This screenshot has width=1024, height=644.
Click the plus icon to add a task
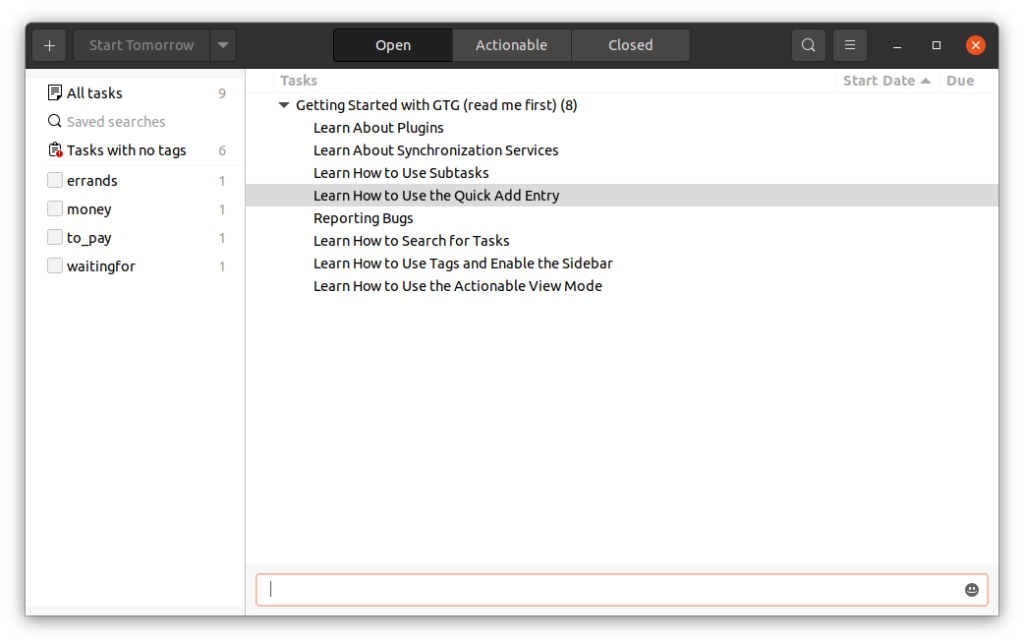click(x=49, y=45)
